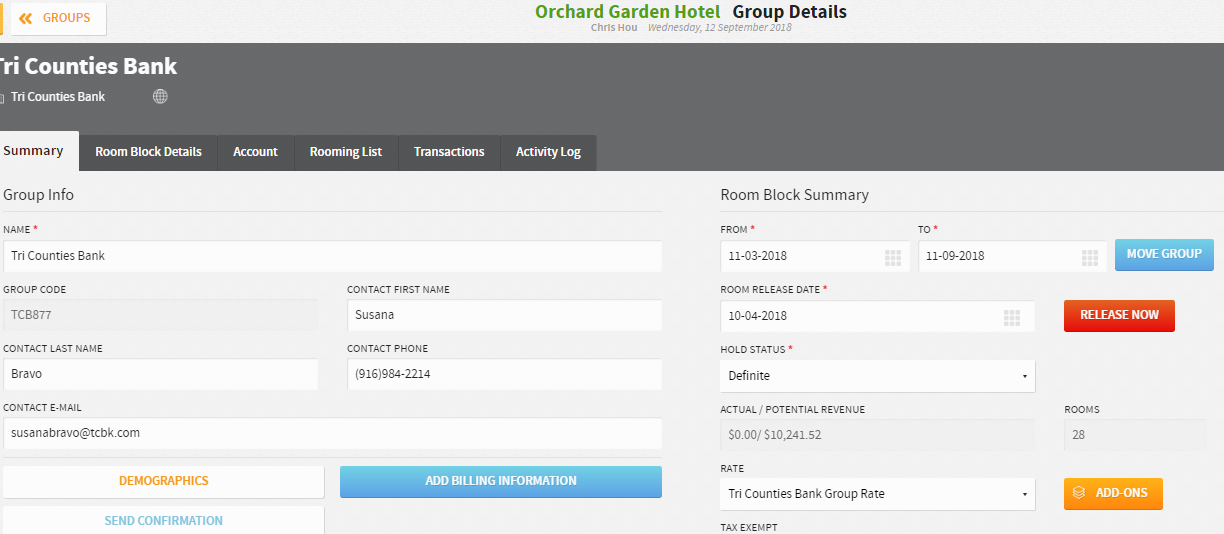Open calendar picker for FROM date
The width and height of the screenshot is (1224, 534).
tap(893, 258)
